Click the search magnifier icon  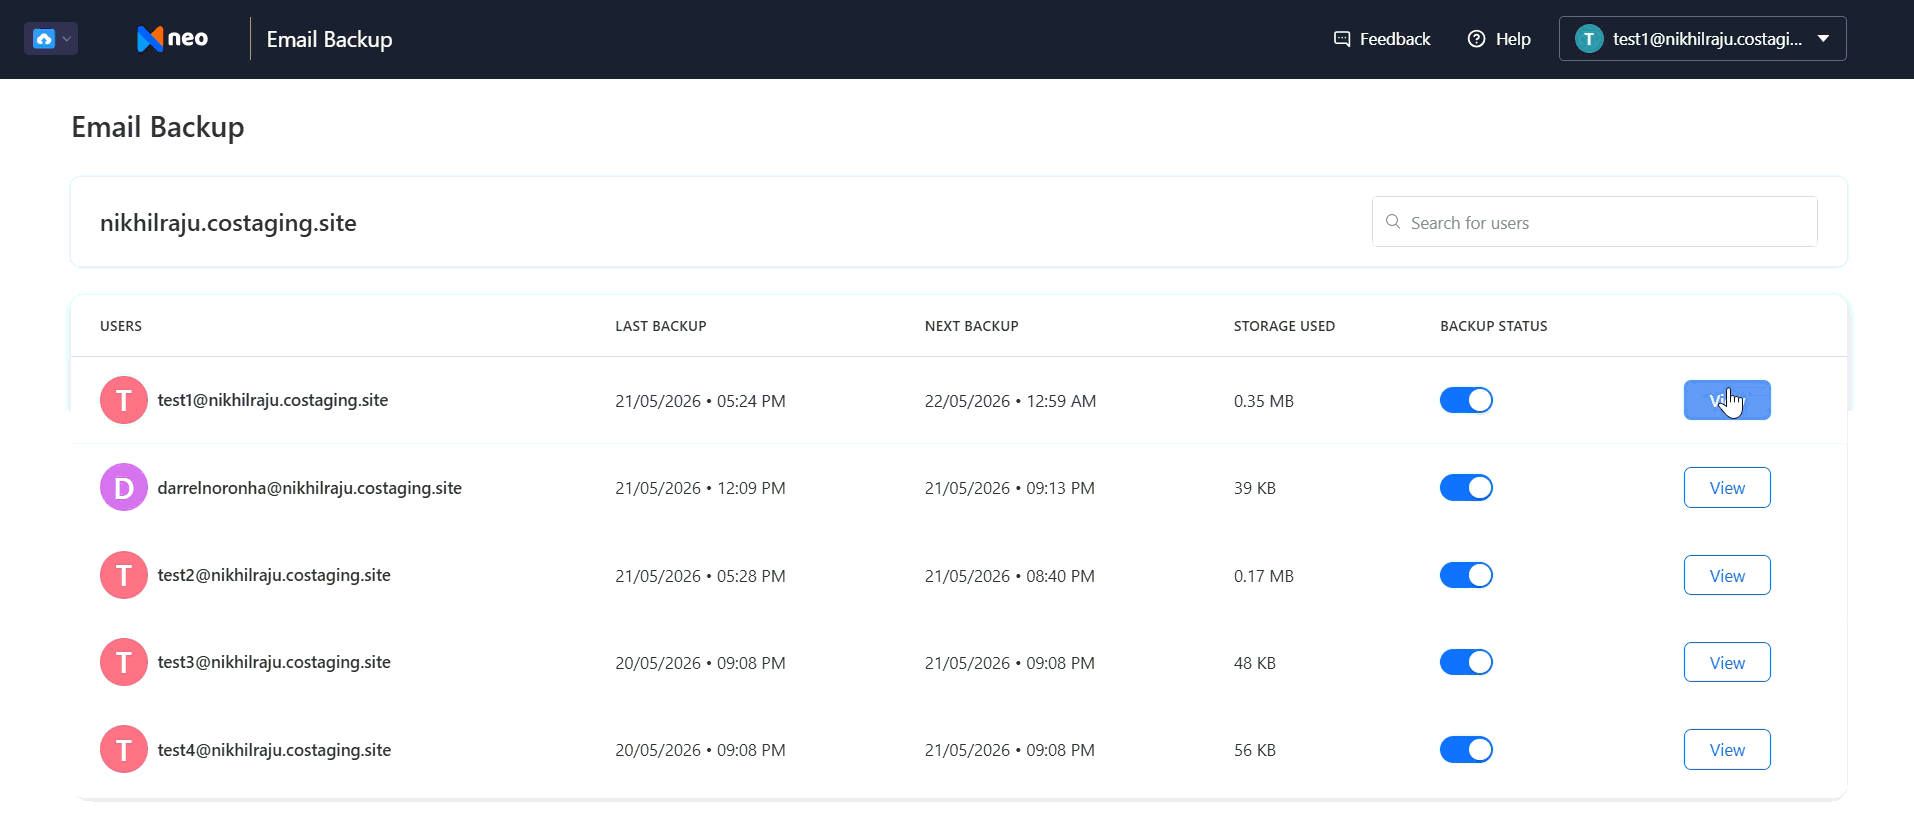tap(1393, 222)
